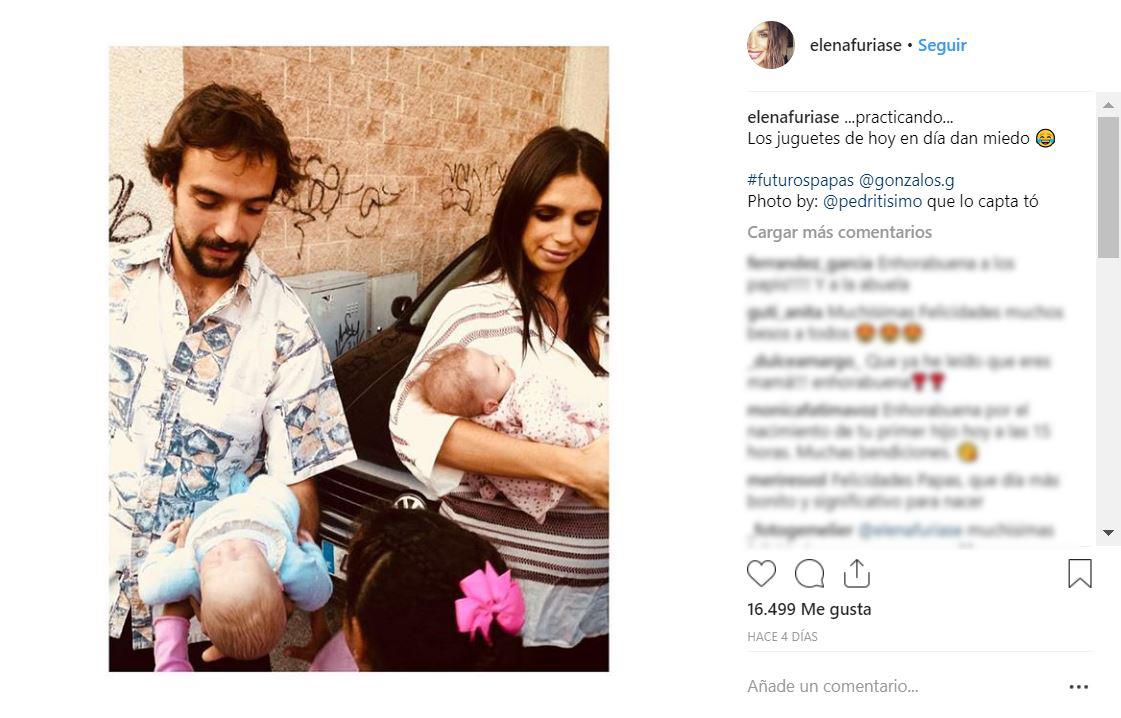
Task: Open comments via the speech bubble icon
Action: 809,574
